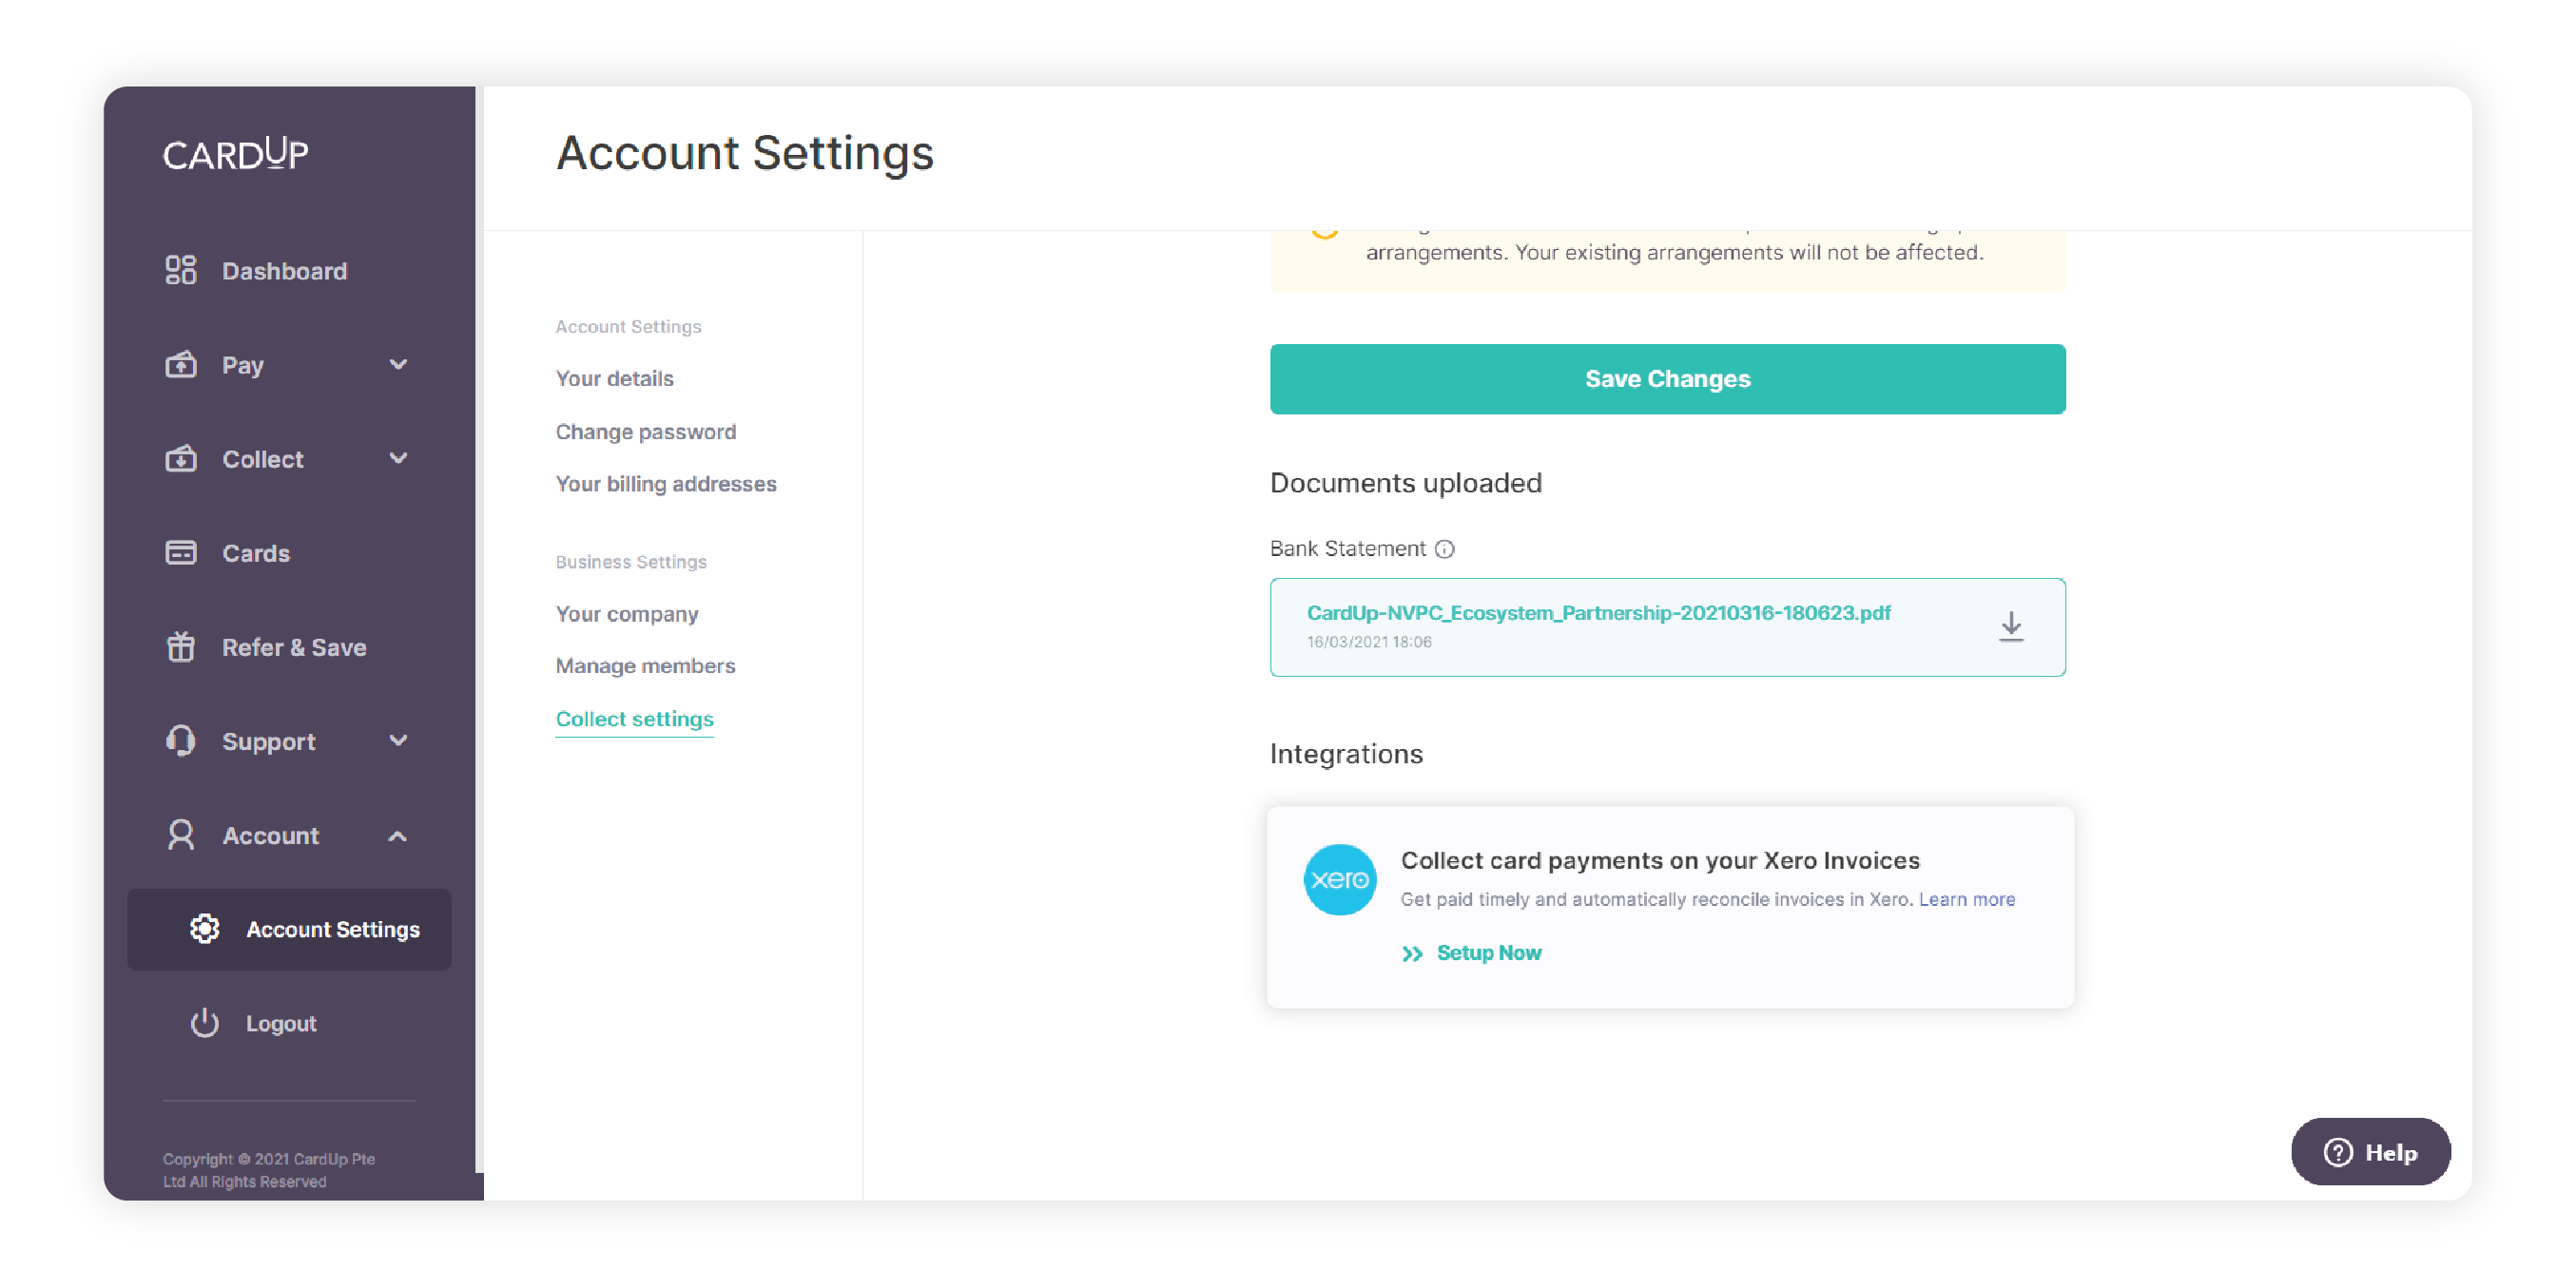The image size is (2576, 1288).
Task: Open the Help widget
Action: [x=2371, y=1152]
